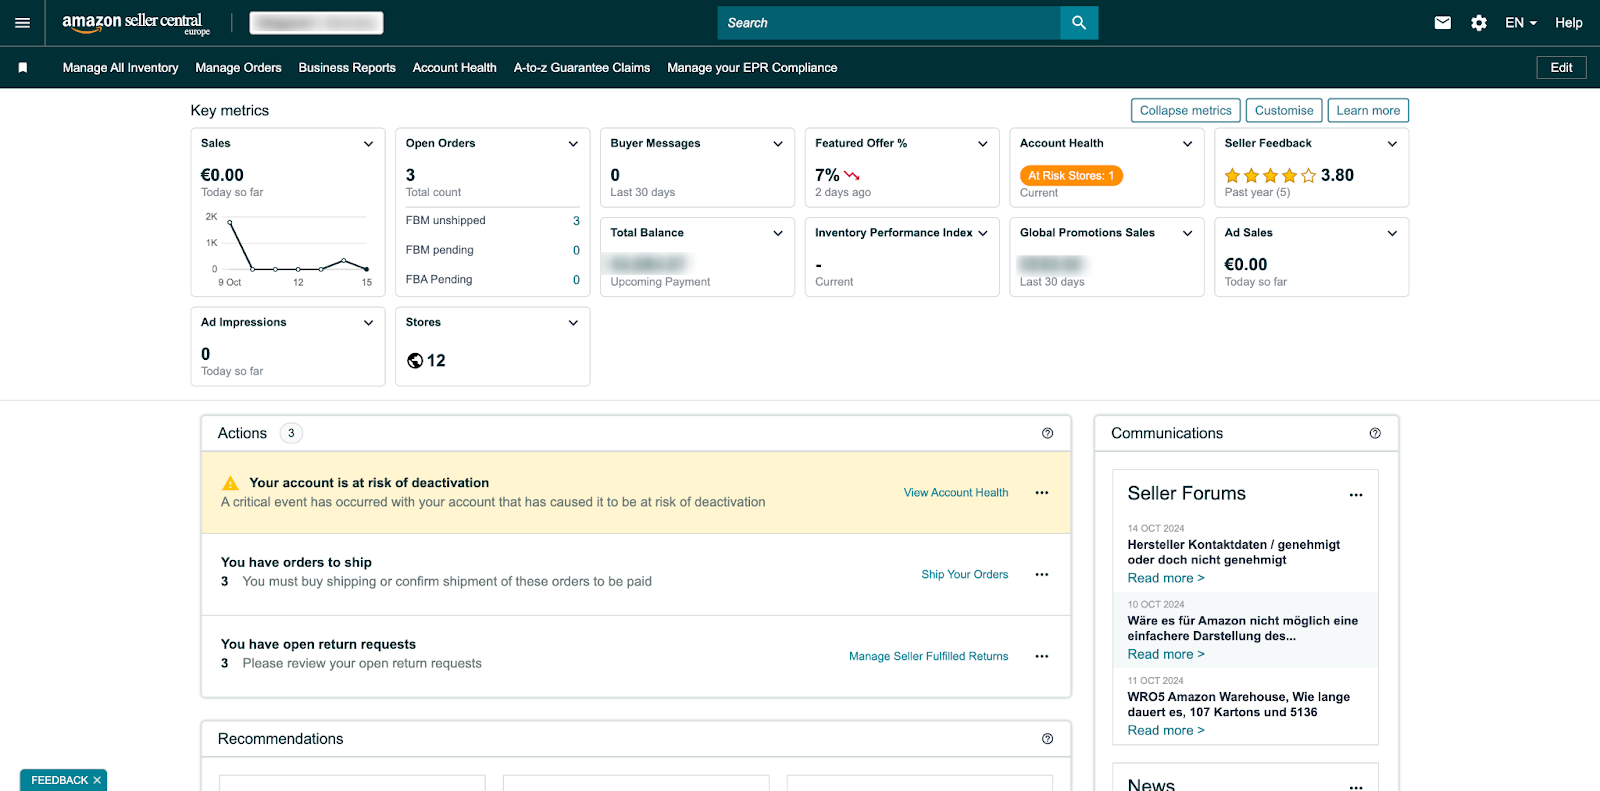Screen dimensions: 1600x791
Task: Expand the Buyer Messages metric dropdown
Action: coord(778,144)
